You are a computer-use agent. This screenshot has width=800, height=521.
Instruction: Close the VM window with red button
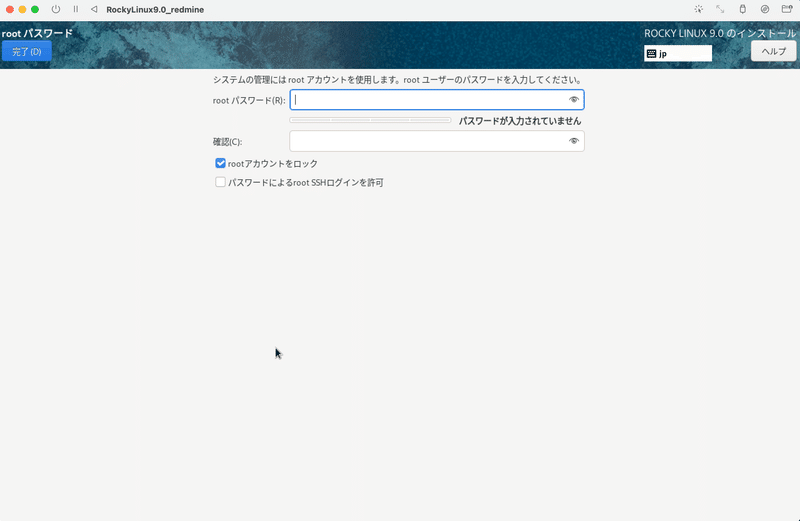(10, 9)
